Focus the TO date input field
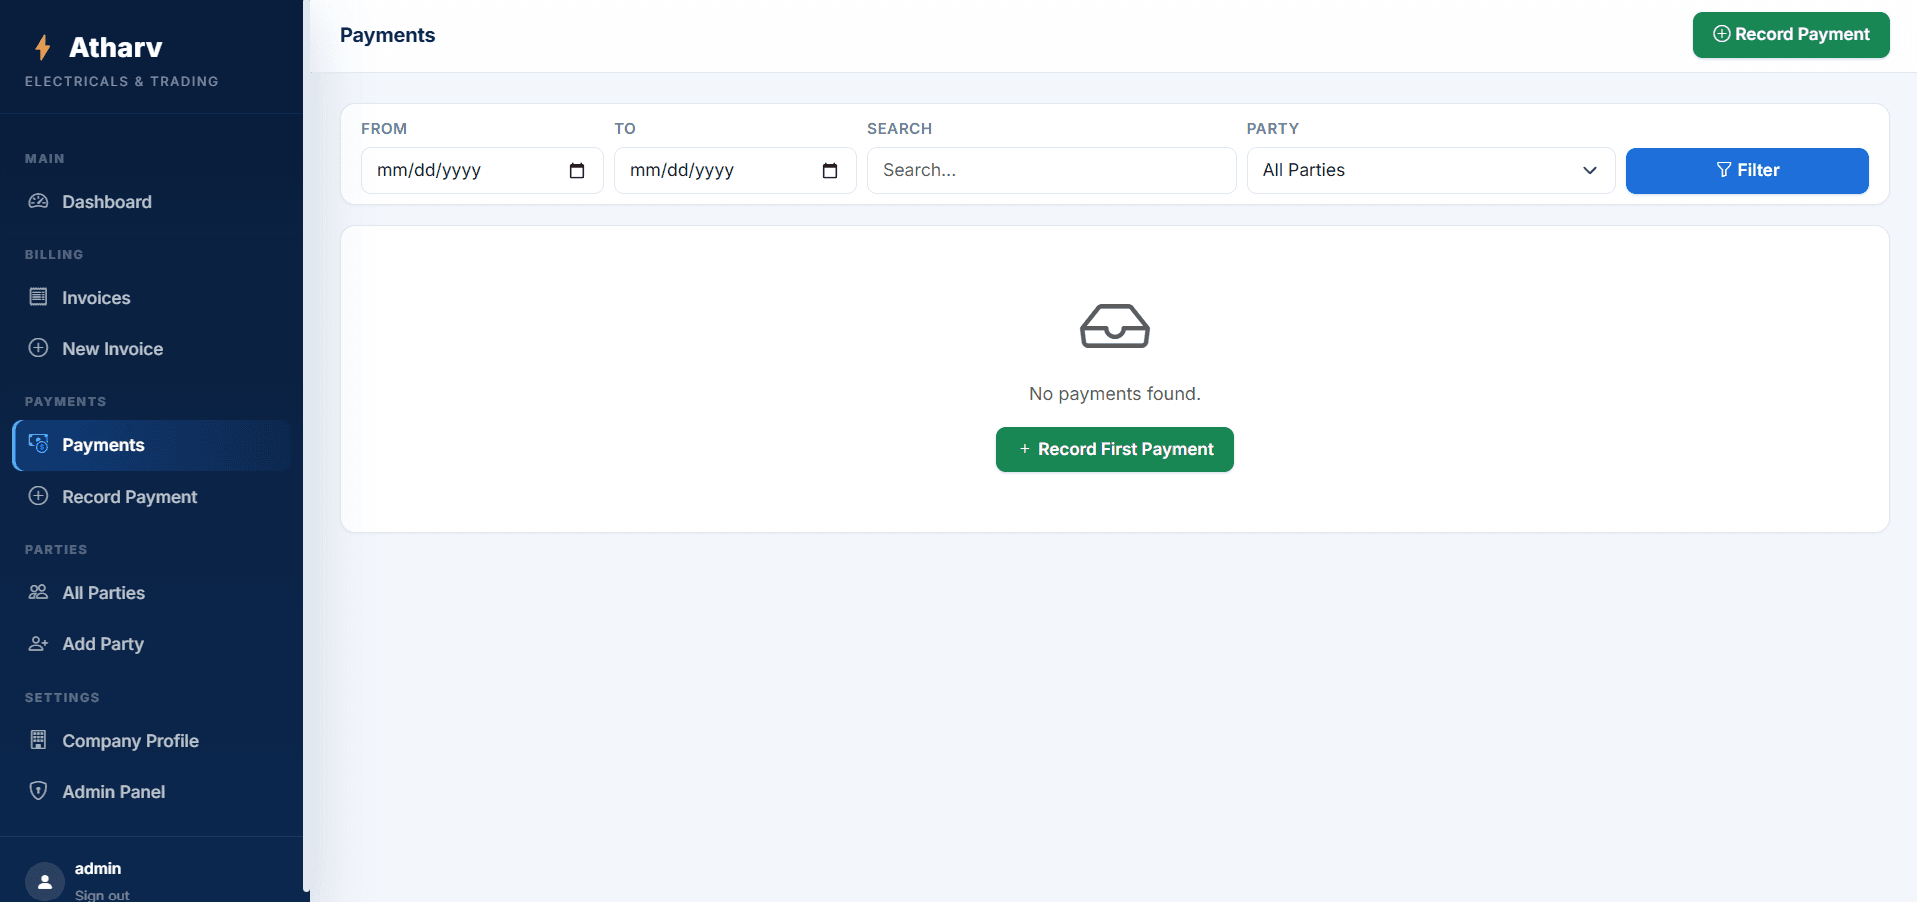Viewport: 1917px width, 902px height. [735, 170]
